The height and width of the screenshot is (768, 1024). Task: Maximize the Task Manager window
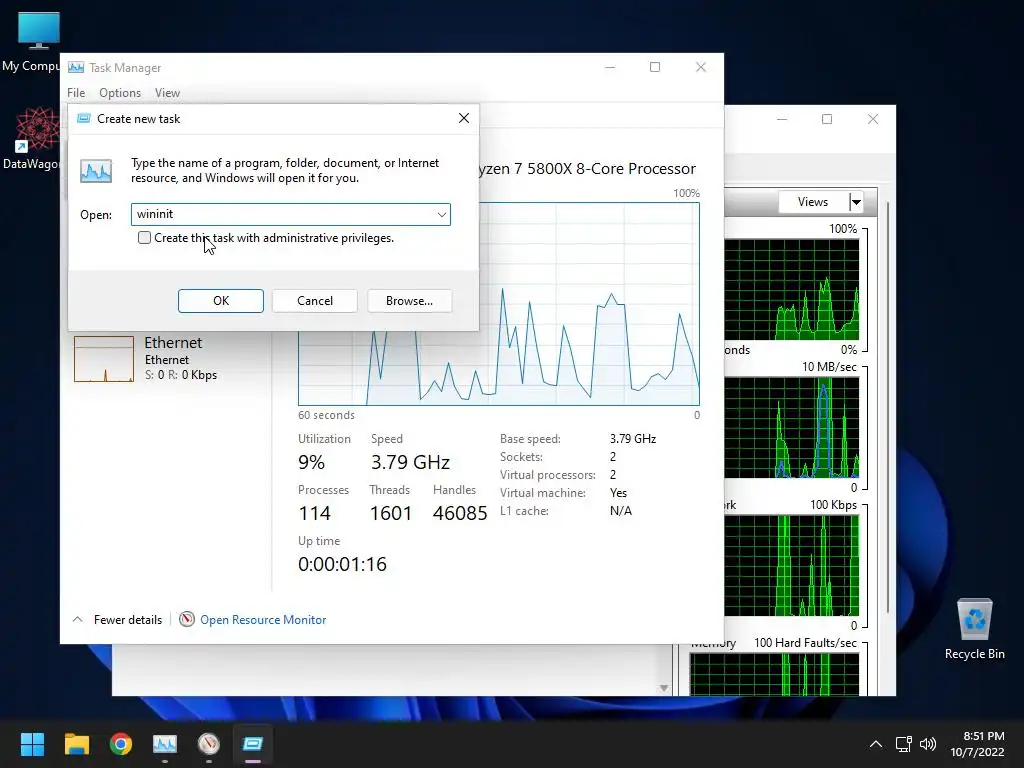coord(655,67)
